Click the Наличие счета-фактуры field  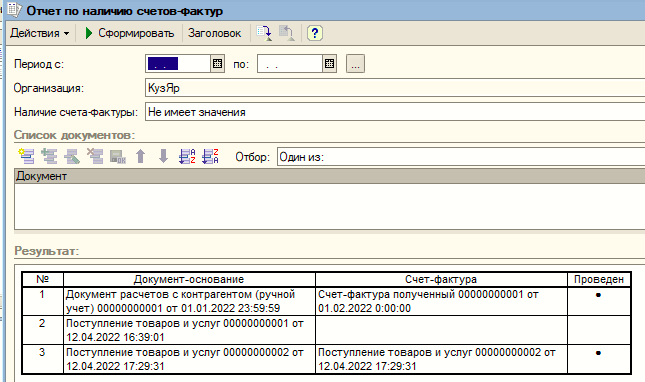tap(395, 112)
